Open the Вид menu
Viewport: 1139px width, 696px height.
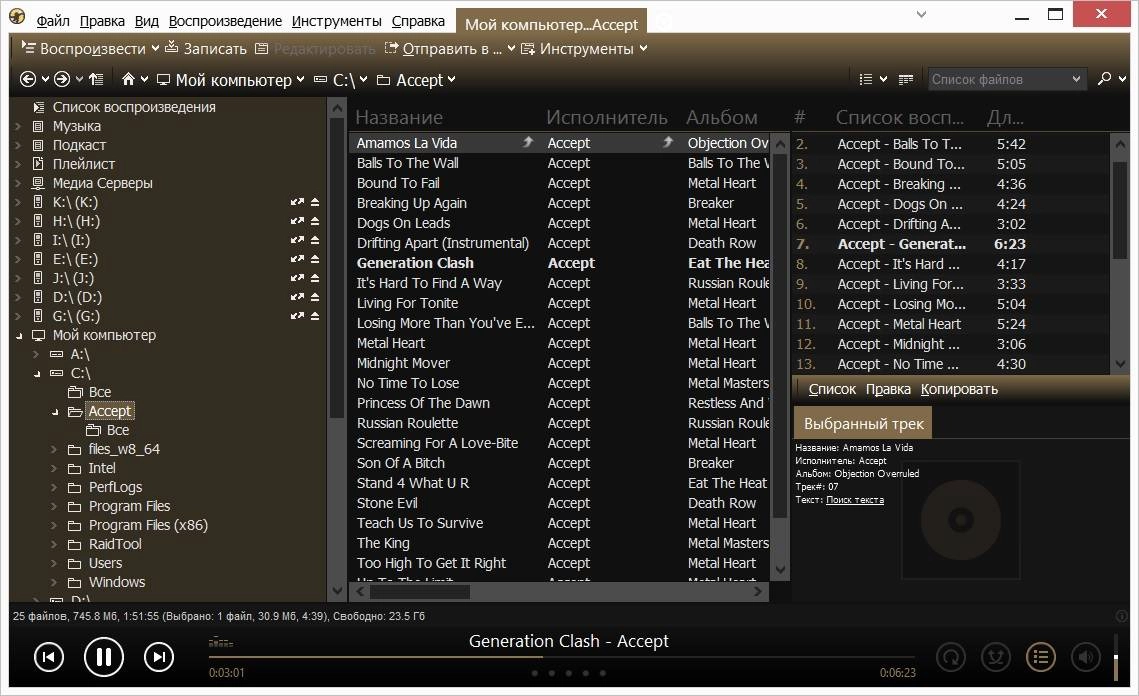147,21
